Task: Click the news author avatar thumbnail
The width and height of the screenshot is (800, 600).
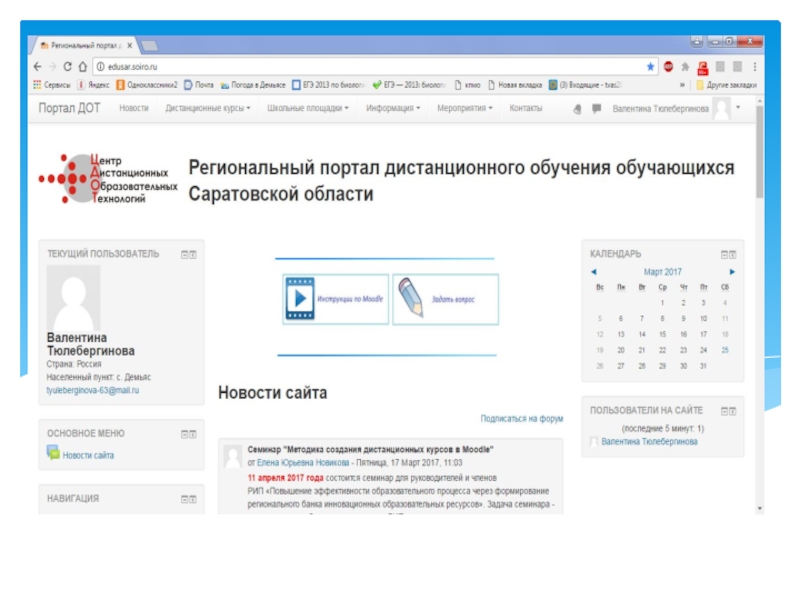Action: click(233, 456)
